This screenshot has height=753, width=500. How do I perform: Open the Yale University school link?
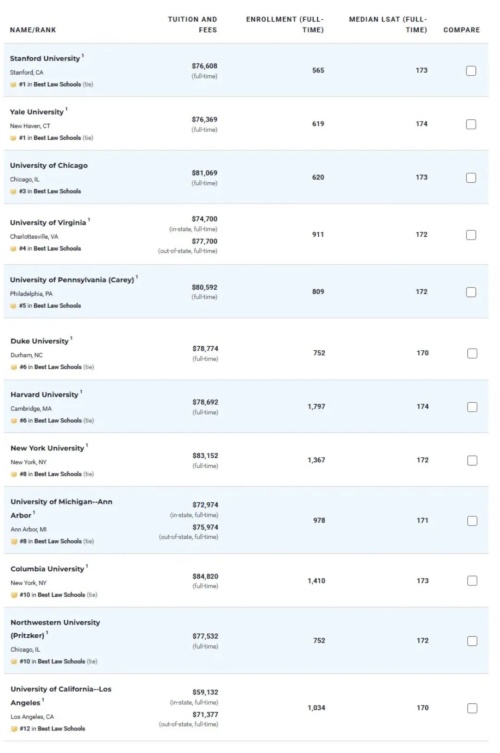click(x=37, y=112)
